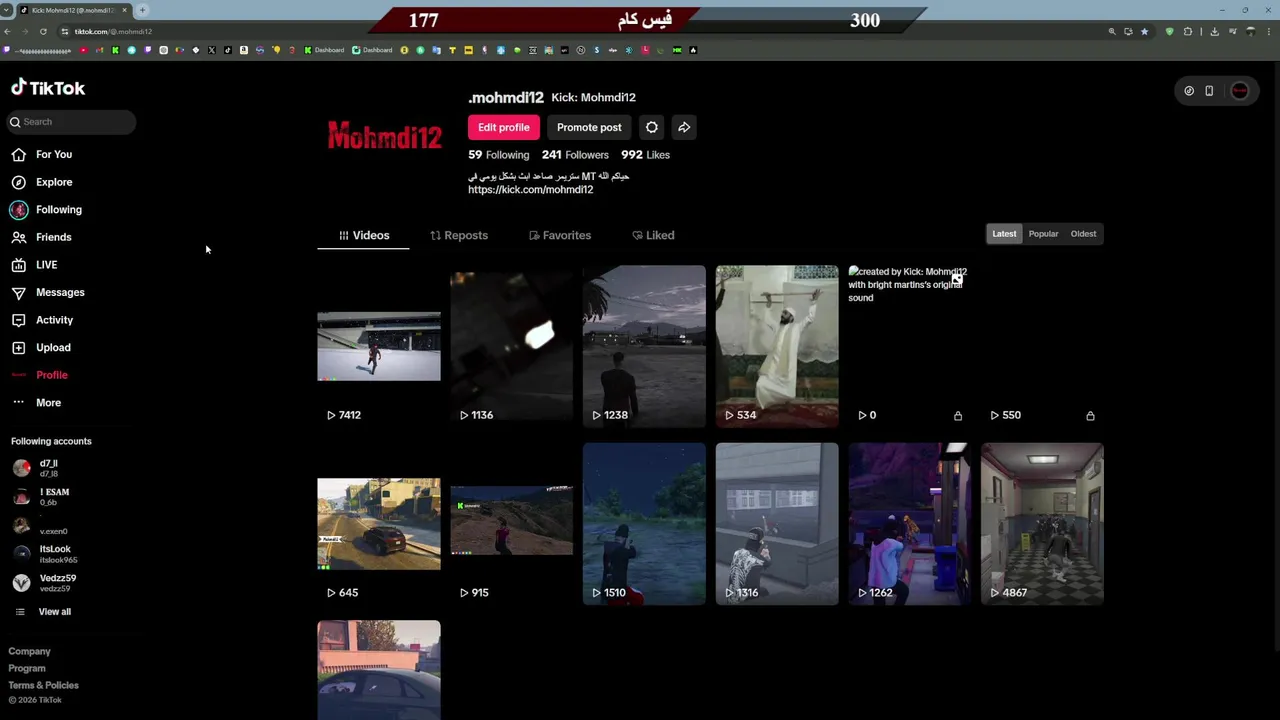1280x720 pixels.
Task: Open the private video with 550 views
Action: (x=1042, y=346)
